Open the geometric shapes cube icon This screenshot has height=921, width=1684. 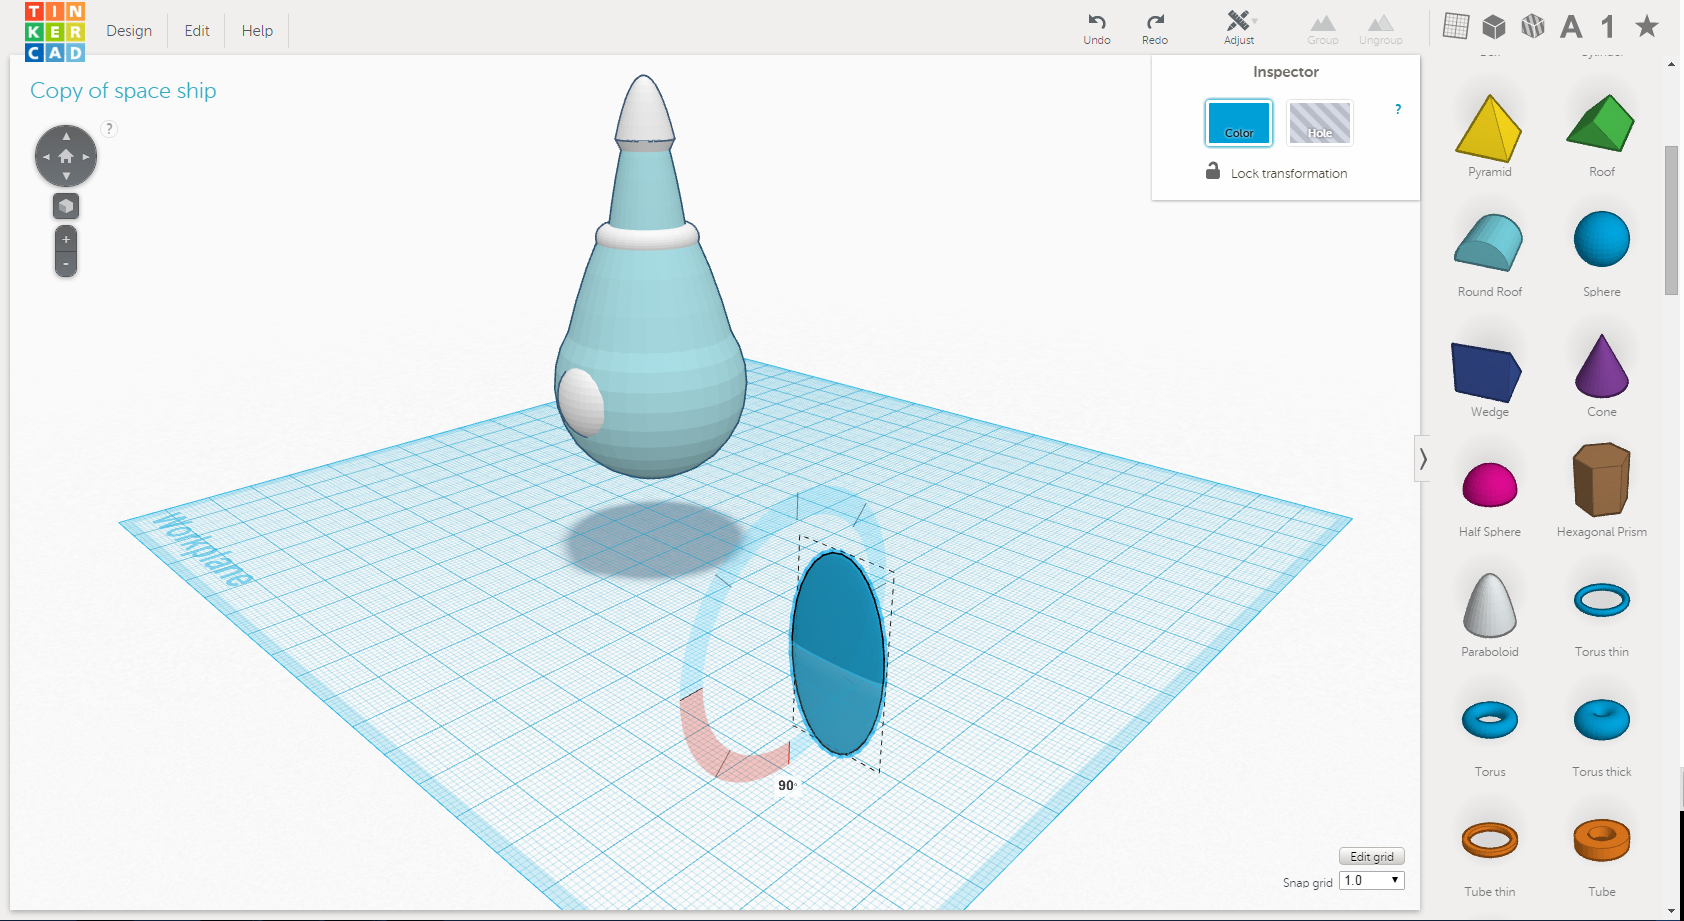coord(1494,26)
